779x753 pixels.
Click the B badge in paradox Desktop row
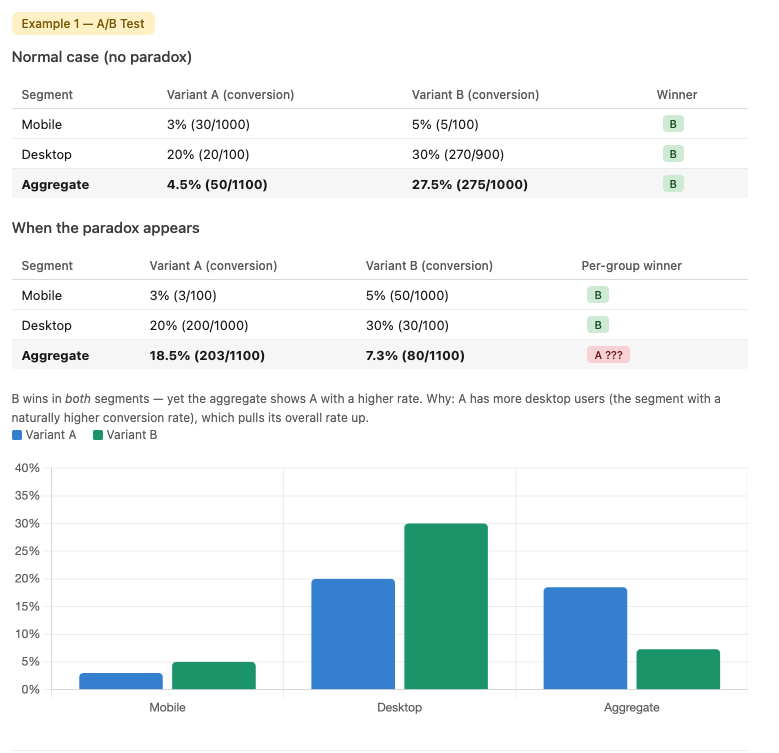pos(597,325)
